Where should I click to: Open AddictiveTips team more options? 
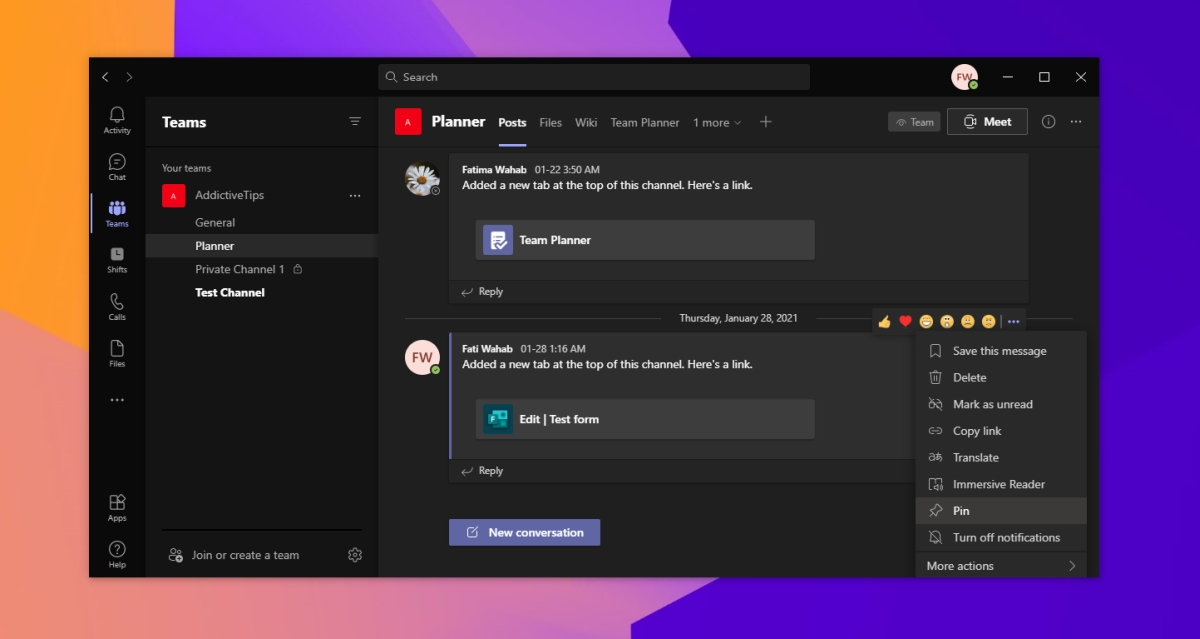[x=355, y=196]
